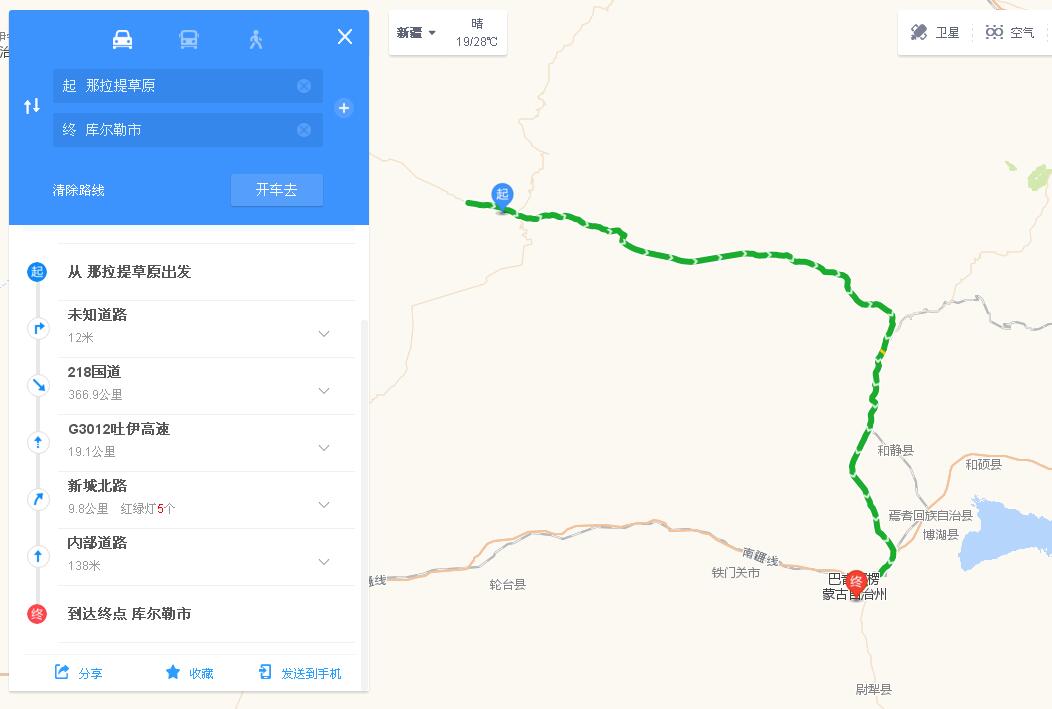Click the 清除路线 link

78,190
